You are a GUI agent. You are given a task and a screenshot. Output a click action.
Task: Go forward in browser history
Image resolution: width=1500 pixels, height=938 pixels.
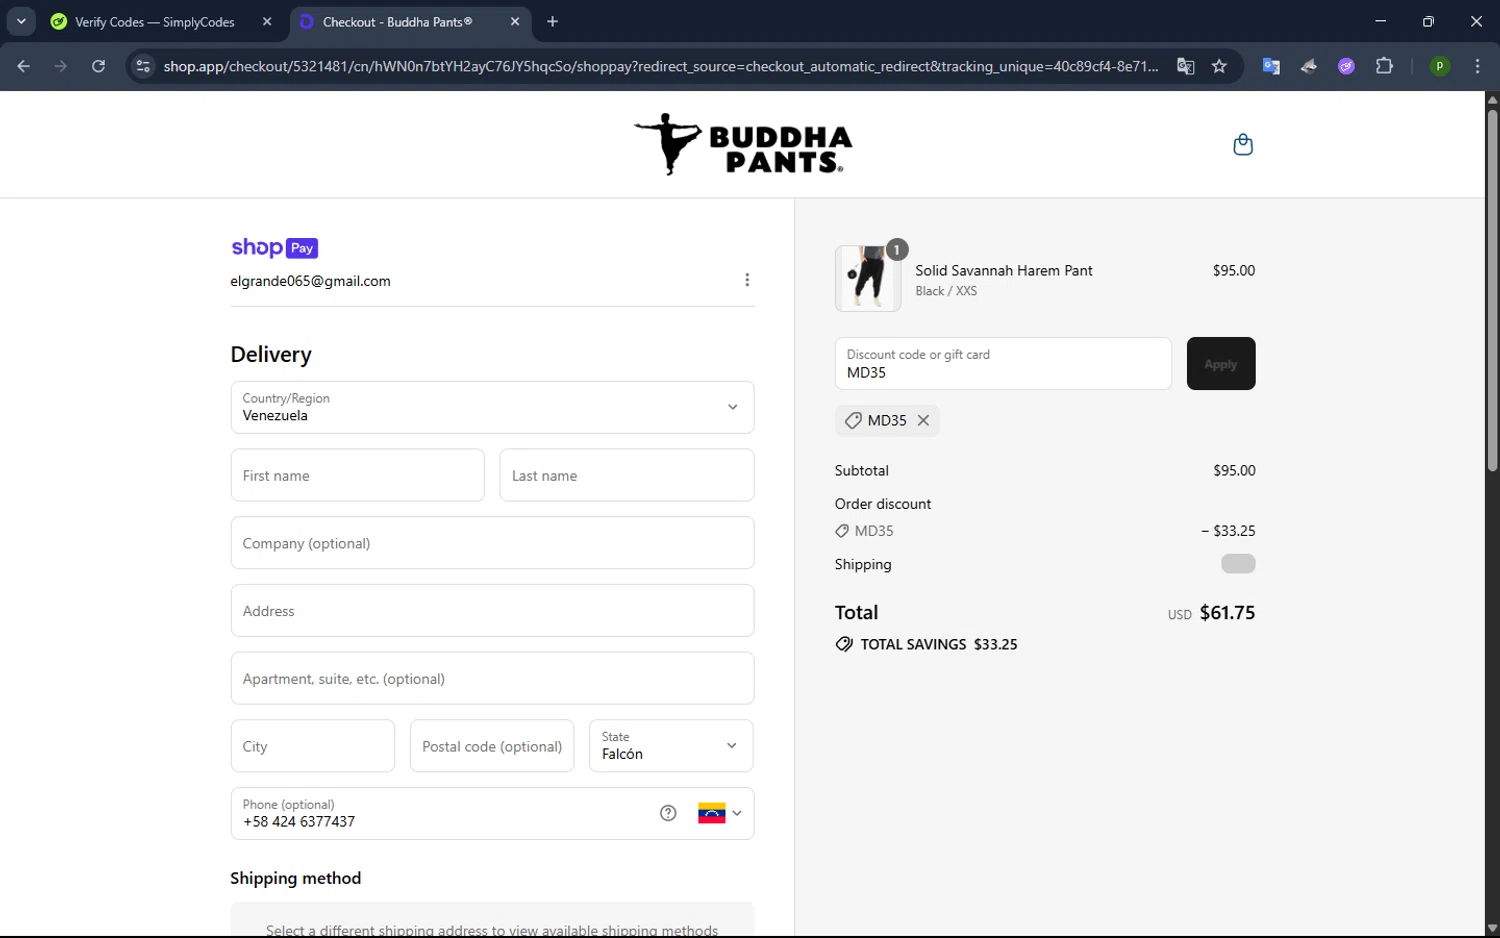click(61, 66)
